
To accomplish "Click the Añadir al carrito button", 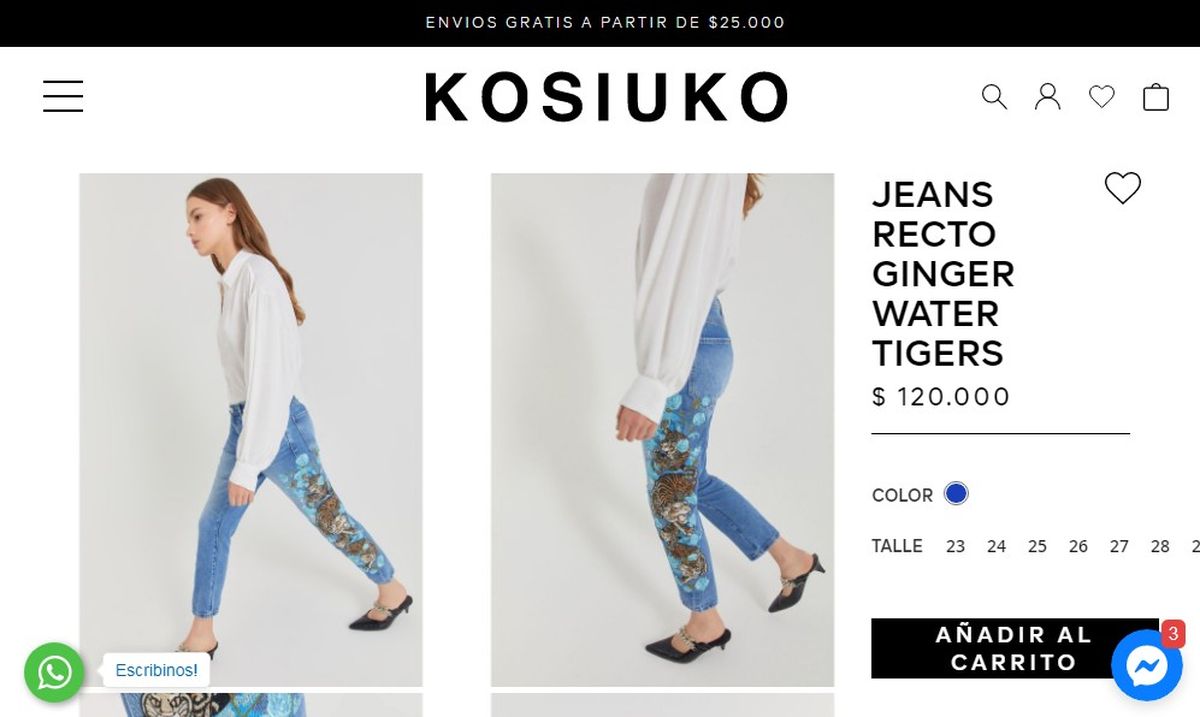I will (1014, 648).
